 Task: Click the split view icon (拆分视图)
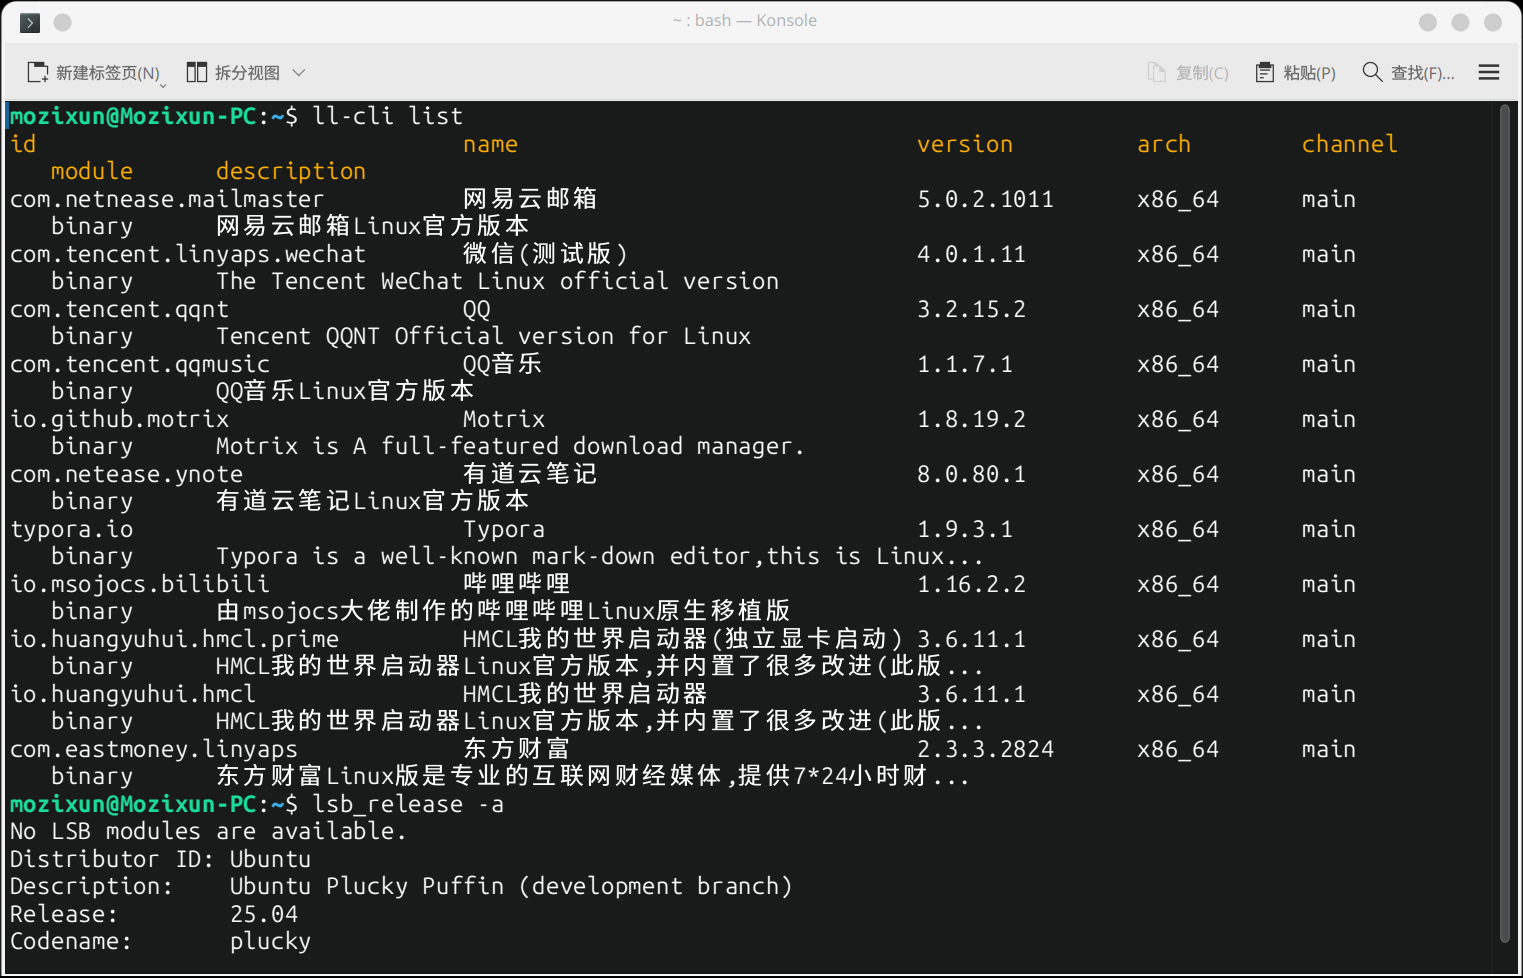196,72
